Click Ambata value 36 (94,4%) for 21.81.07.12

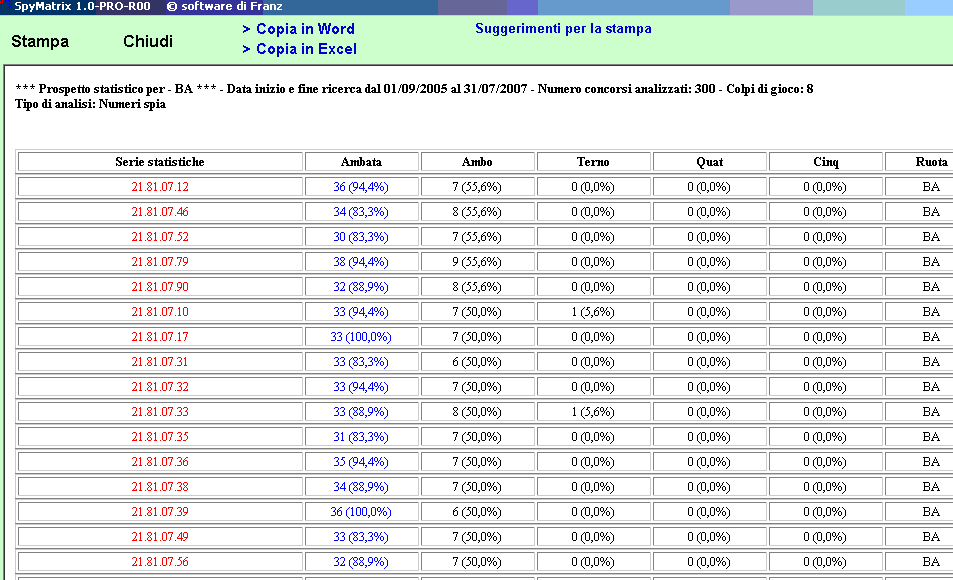click(x=361, y=187)
